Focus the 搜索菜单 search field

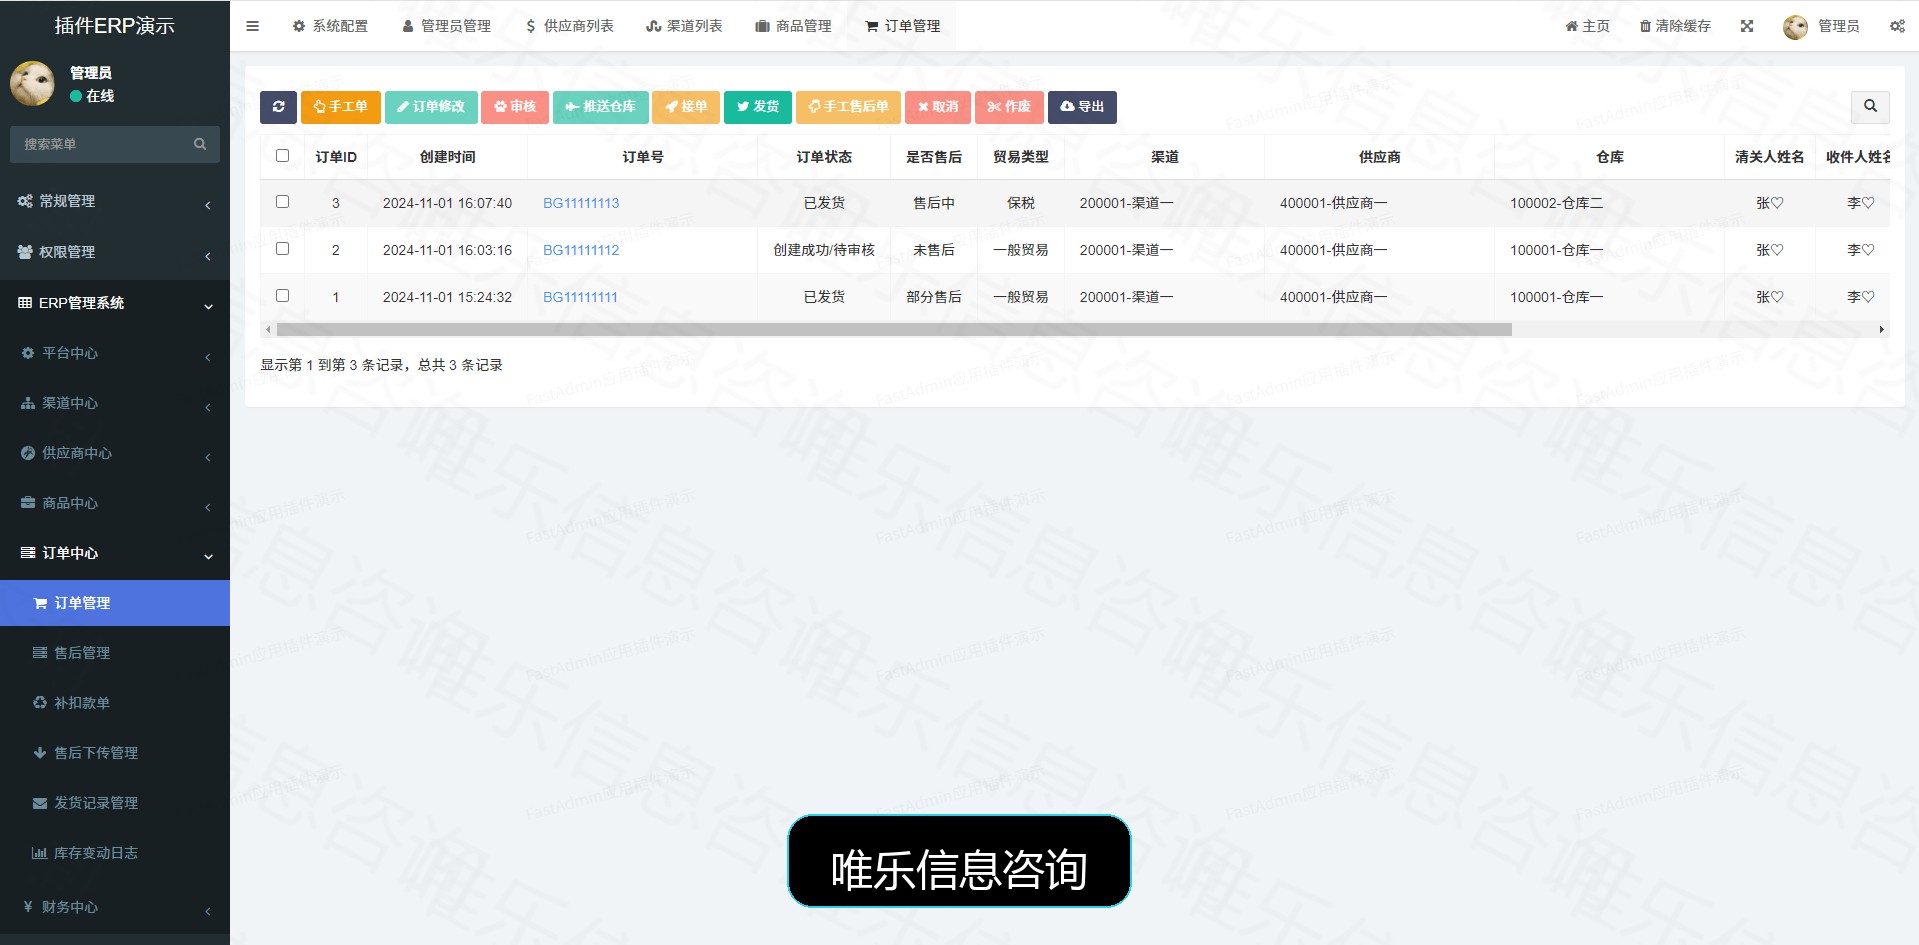pos(102,144)
